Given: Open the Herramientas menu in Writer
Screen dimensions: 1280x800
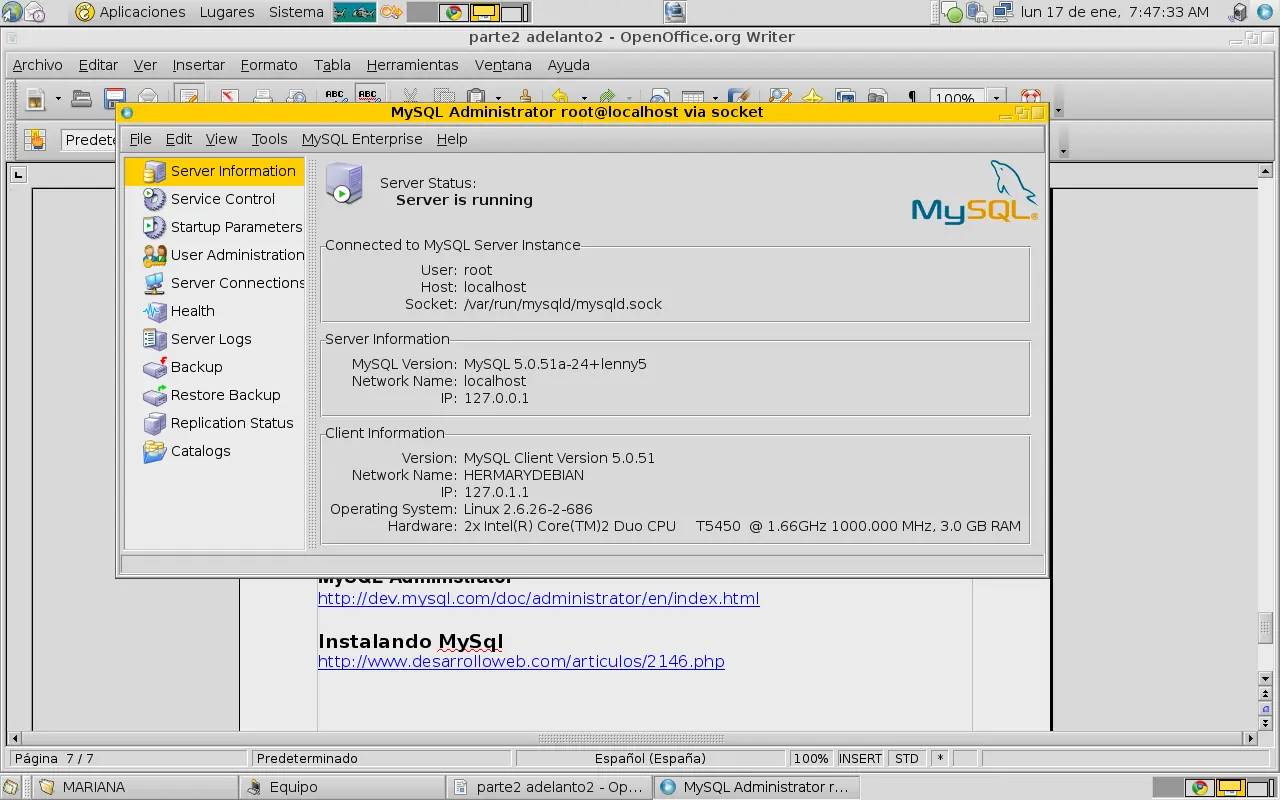Looking at the screenshot, I should (412, 65).
